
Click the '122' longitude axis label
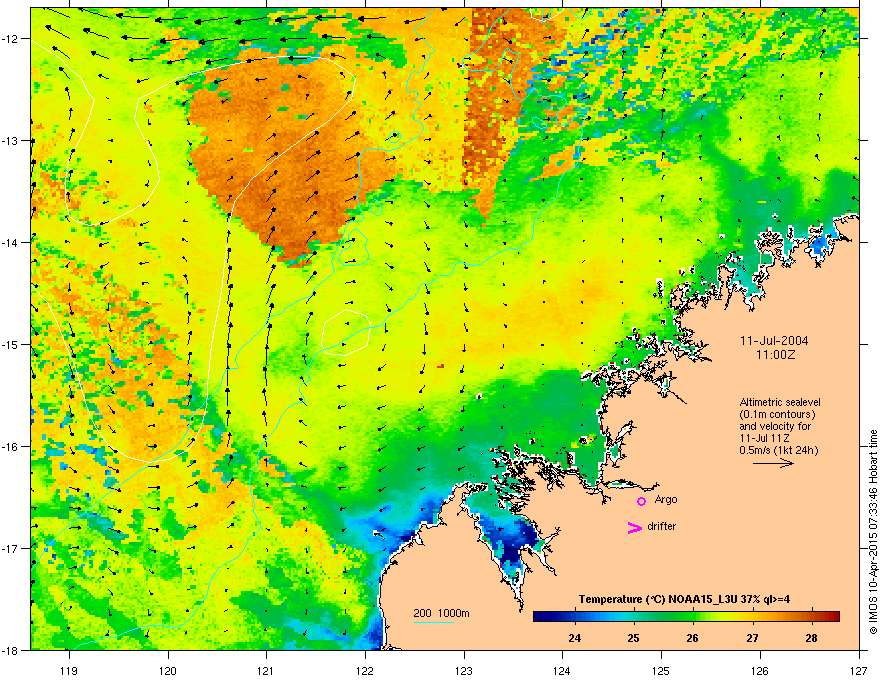point(365,670)
